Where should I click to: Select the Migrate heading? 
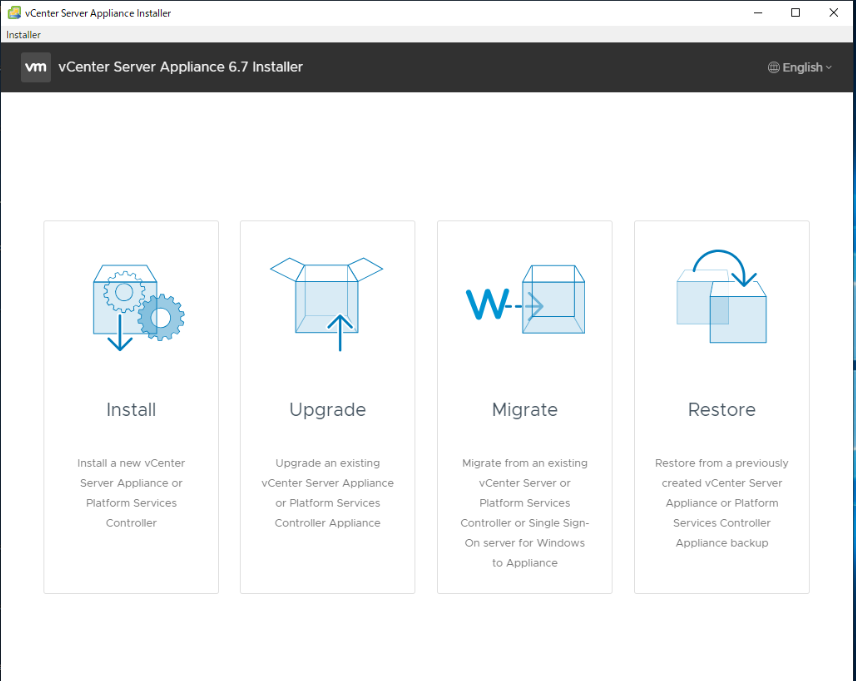coord(525,410)
